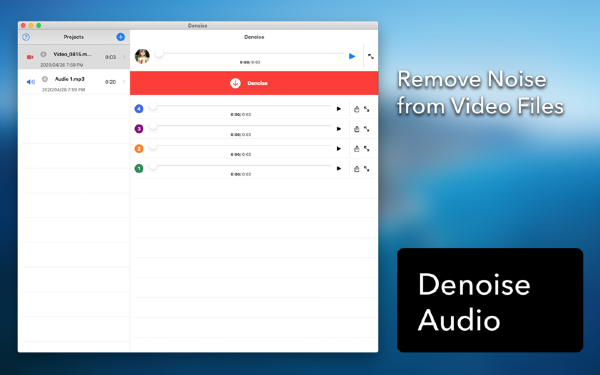Open the chevron for Audio 1.mp3 project
The height and width of the screenshot is (375, 600).
pyautogui.click(x=124, y=82)
